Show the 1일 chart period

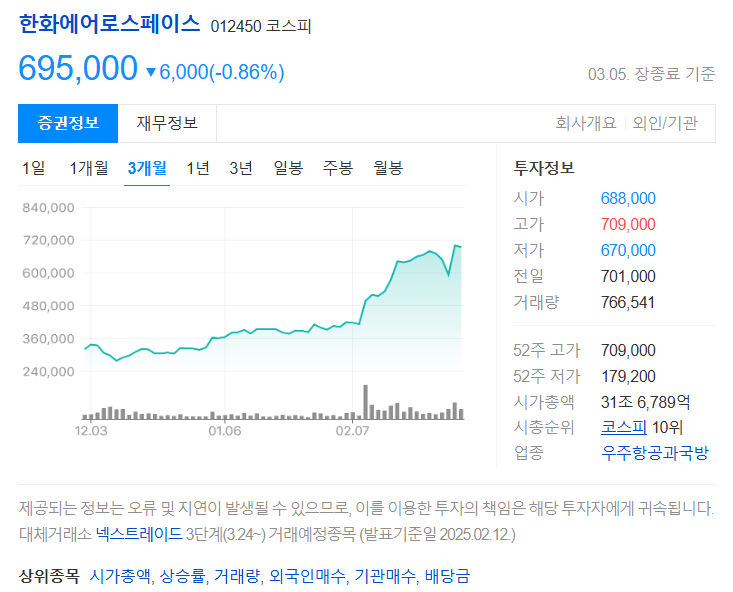(x=34, y=168)
